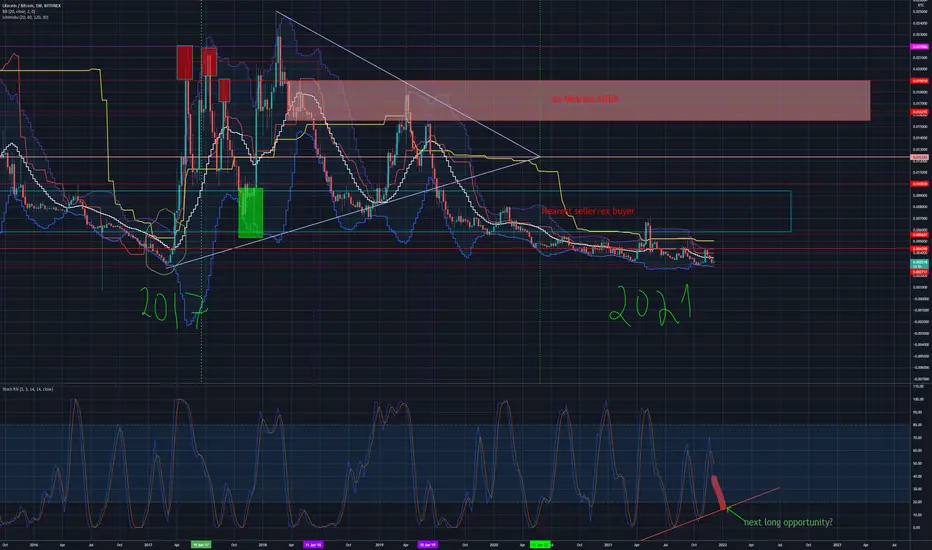Click the BTC currency label above the price axis
Viewport: 932px width, 550px height.
pos(921,5)
